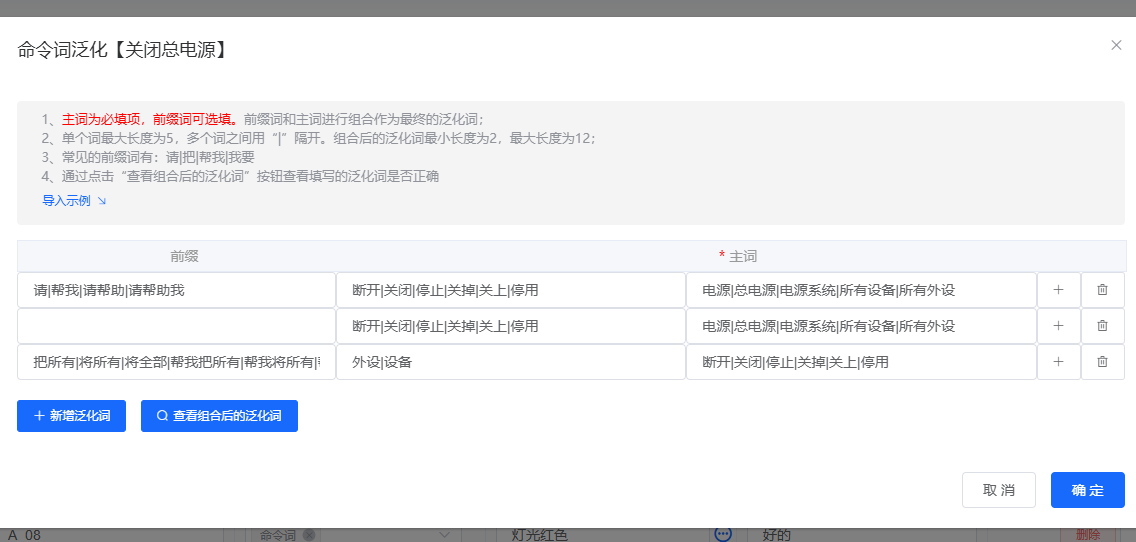
Task: Click hint line 常见的前缀词有
Action: [149, 157]
